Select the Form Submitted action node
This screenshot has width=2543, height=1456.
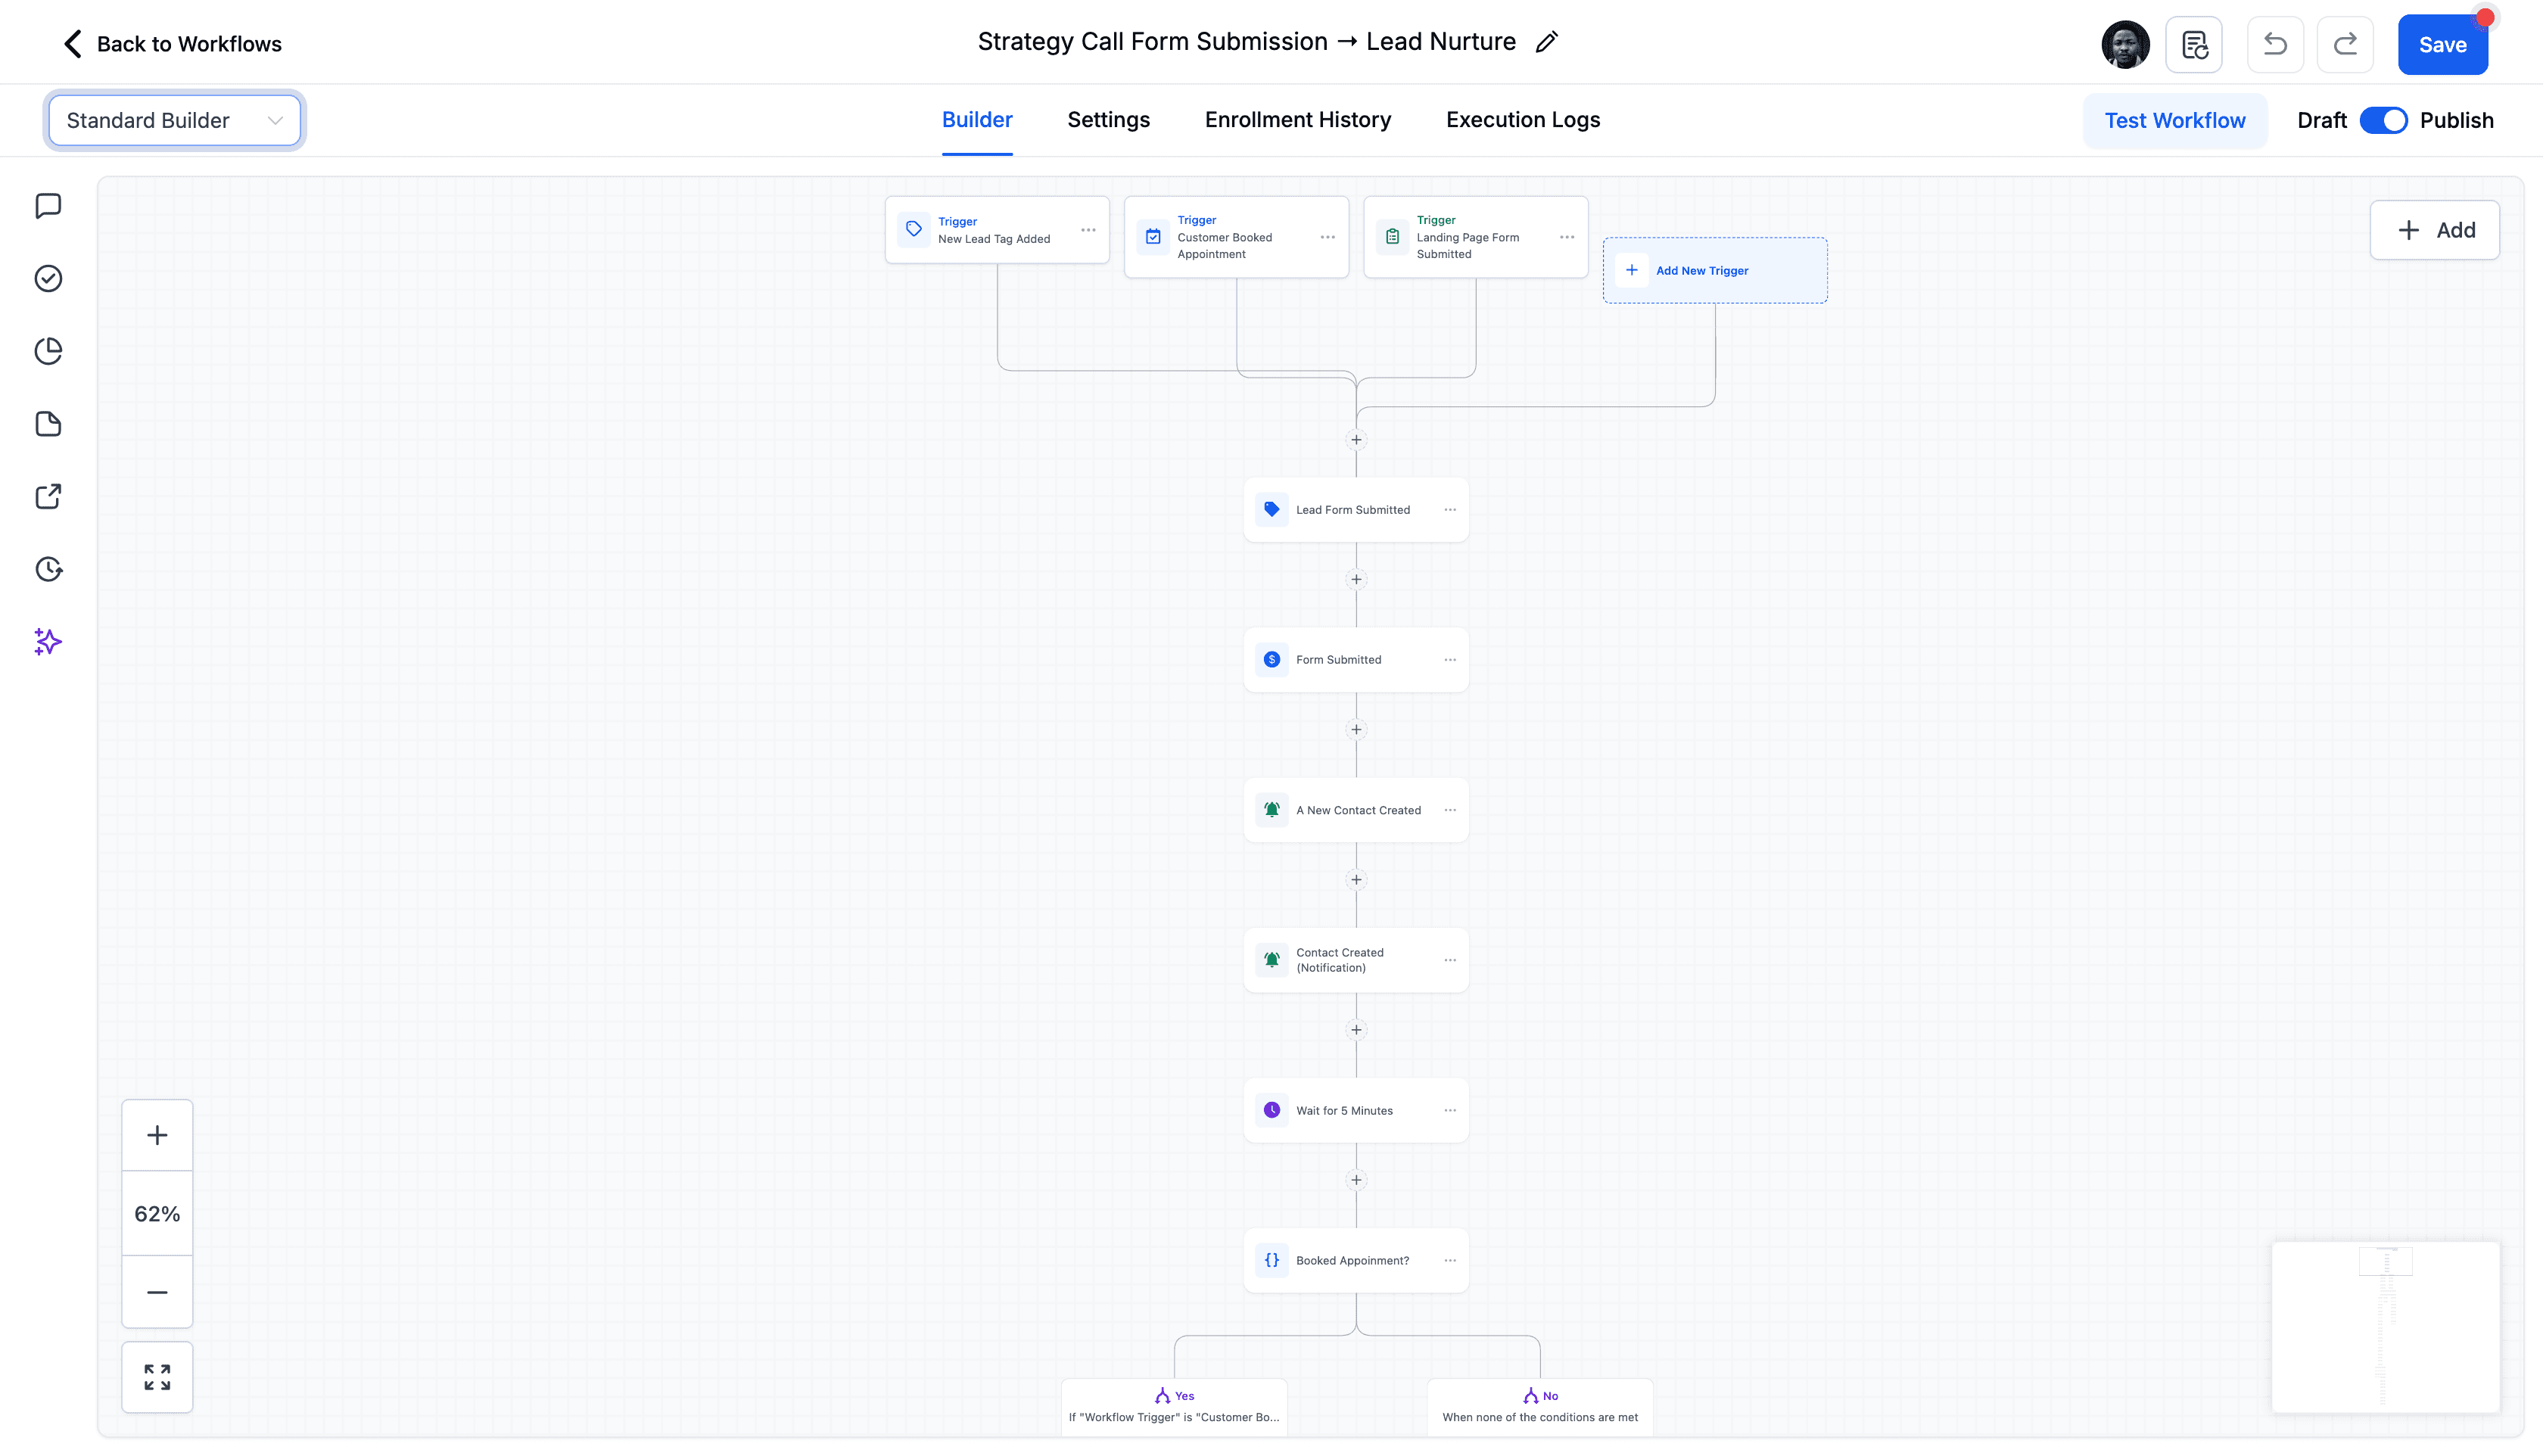[1355, 660]
